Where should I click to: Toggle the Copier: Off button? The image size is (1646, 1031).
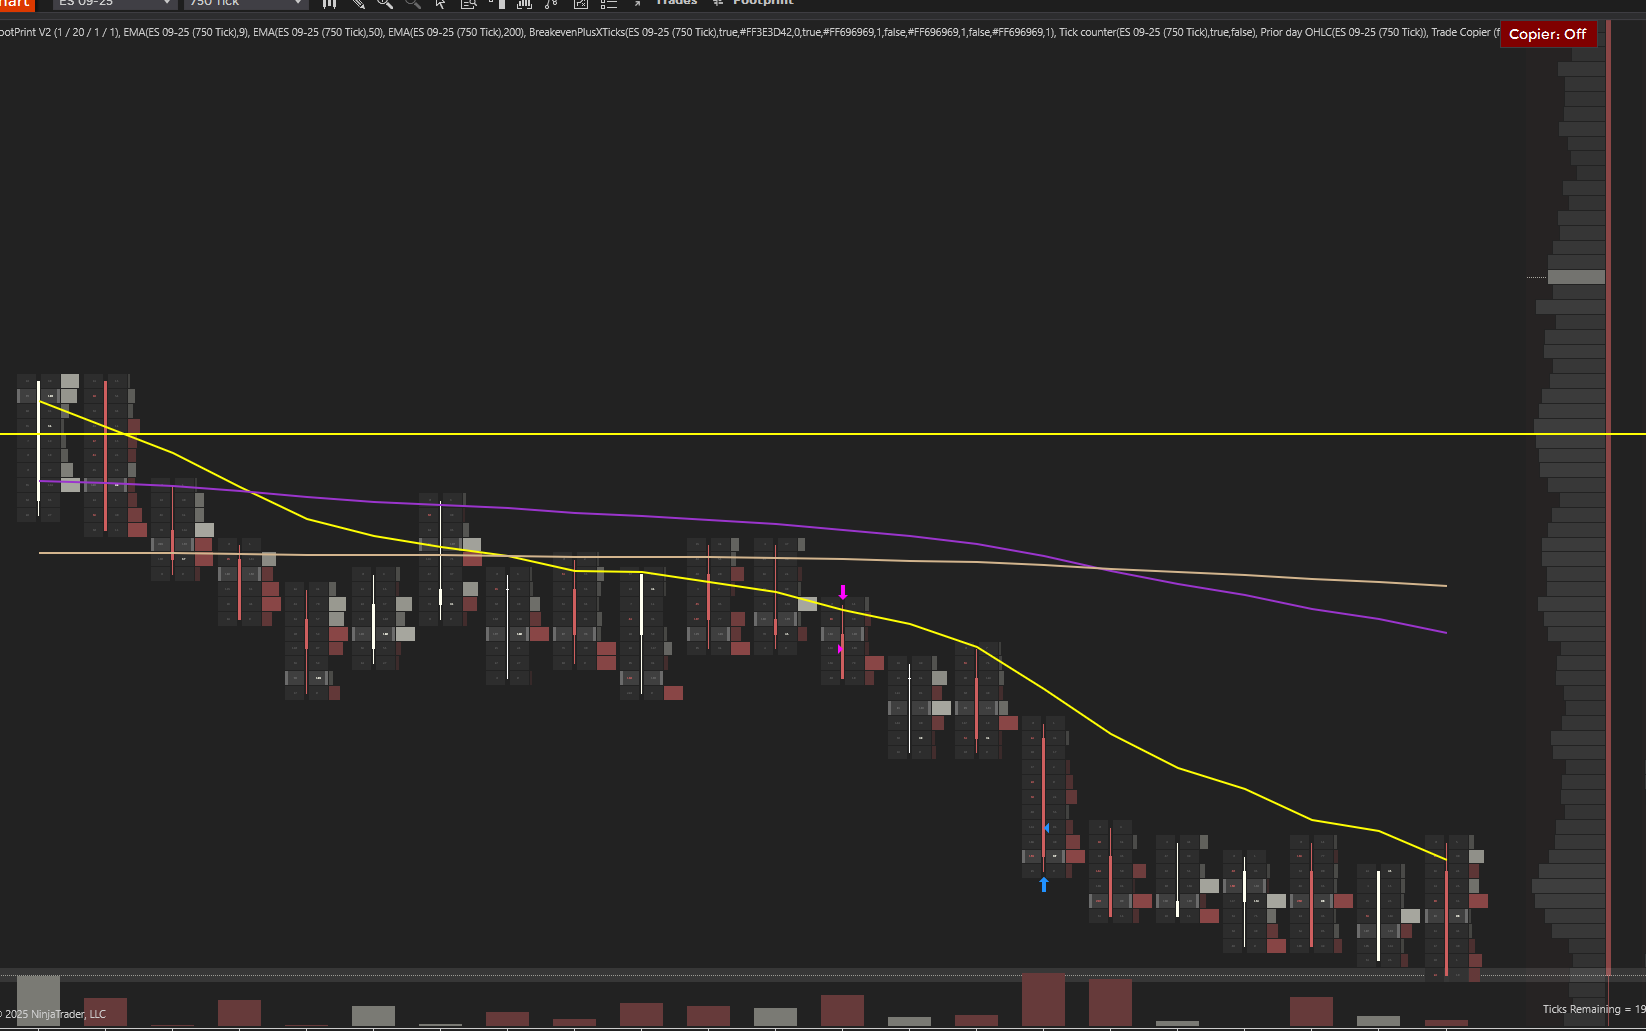(x=1548, y=34)
